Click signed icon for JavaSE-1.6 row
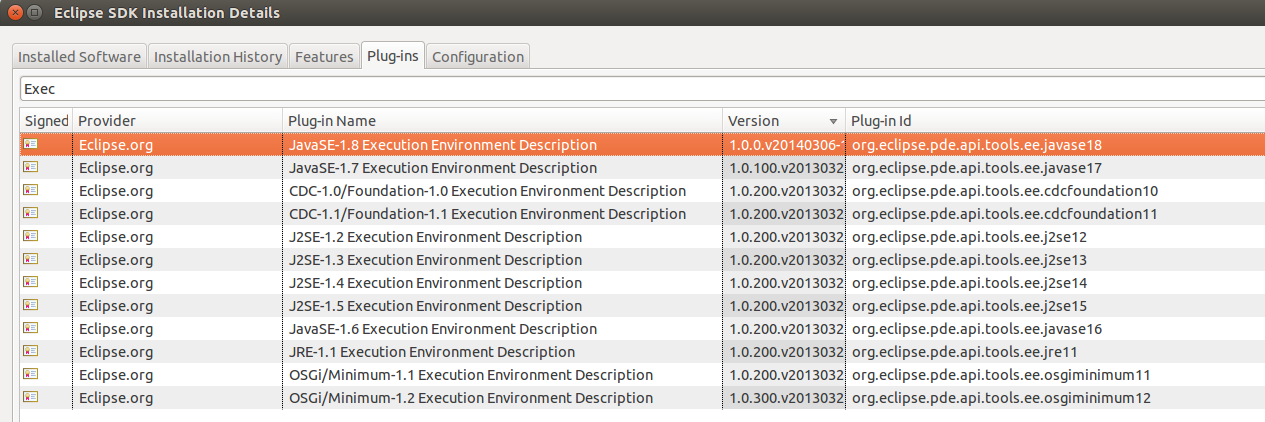The width and height of the screenshot is (1265, 422). tap(30, 329)
